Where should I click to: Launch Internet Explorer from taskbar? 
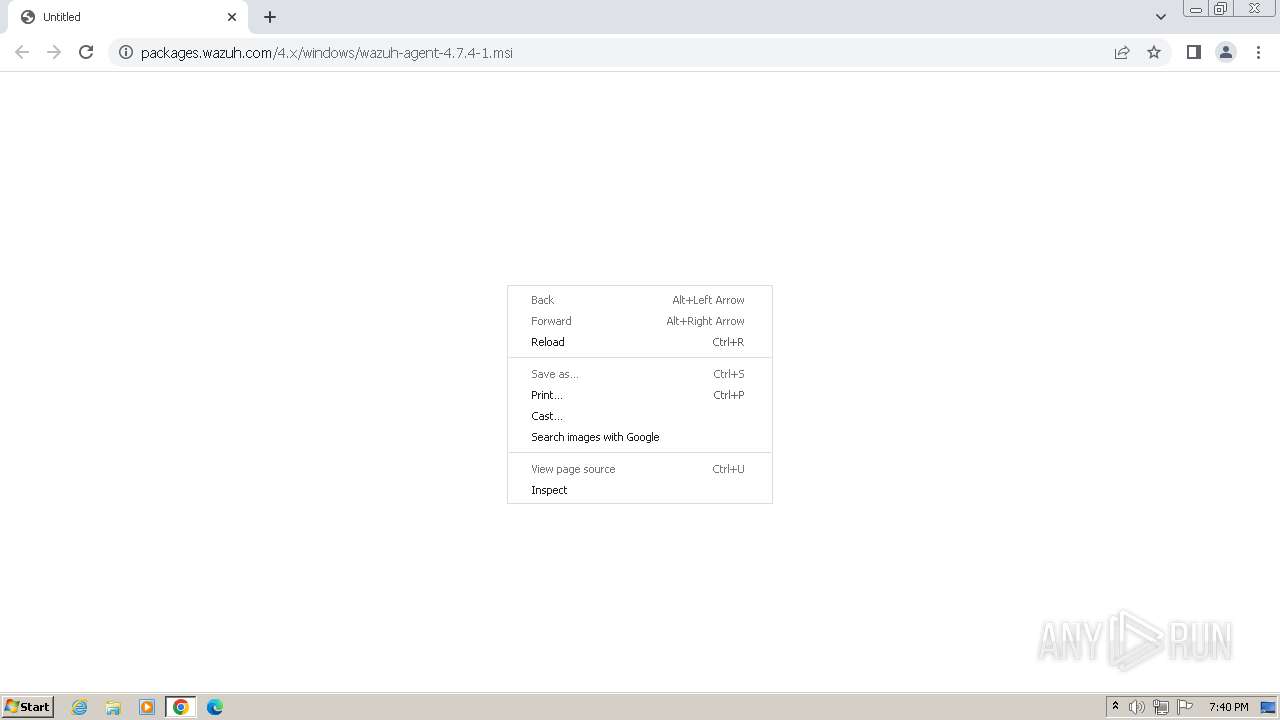[x=80, y=707]
